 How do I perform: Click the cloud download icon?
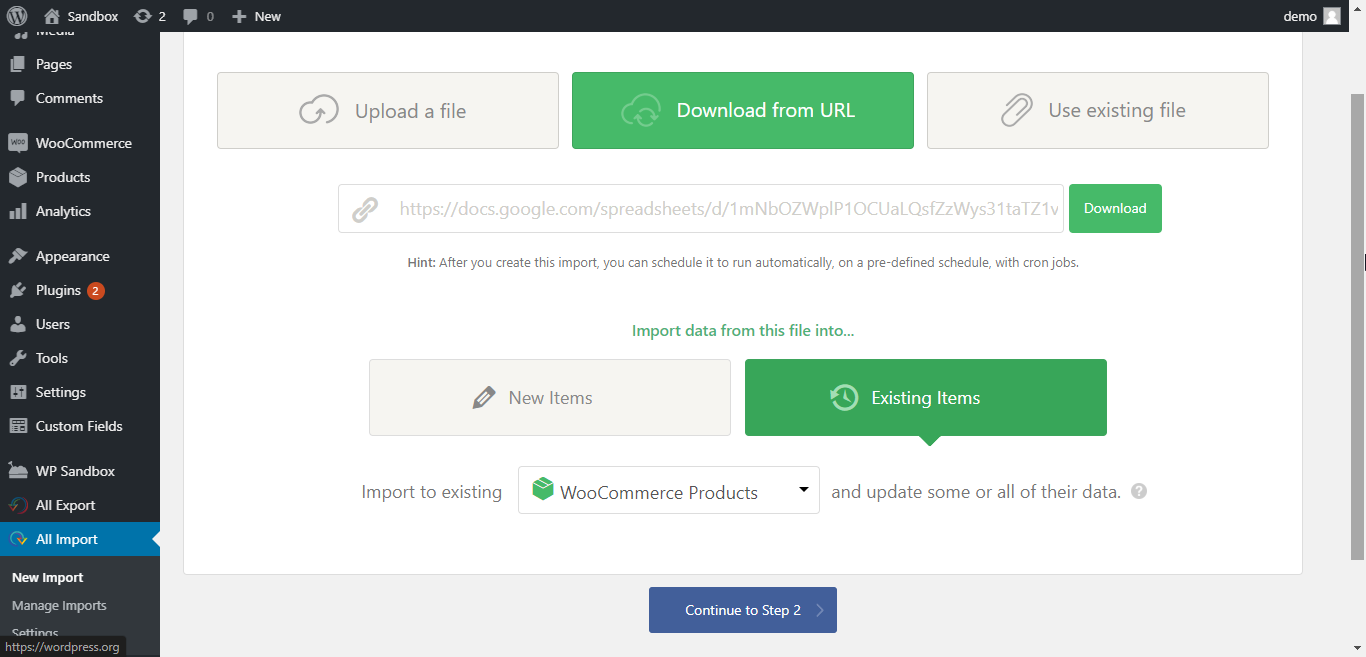(x=641, y=110)
